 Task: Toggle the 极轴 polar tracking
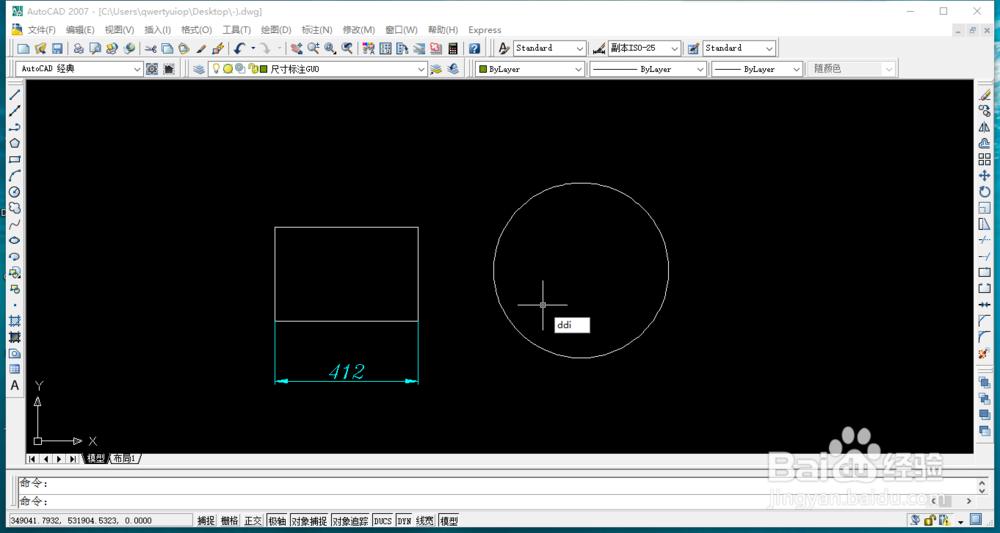(x=277, y=521)
